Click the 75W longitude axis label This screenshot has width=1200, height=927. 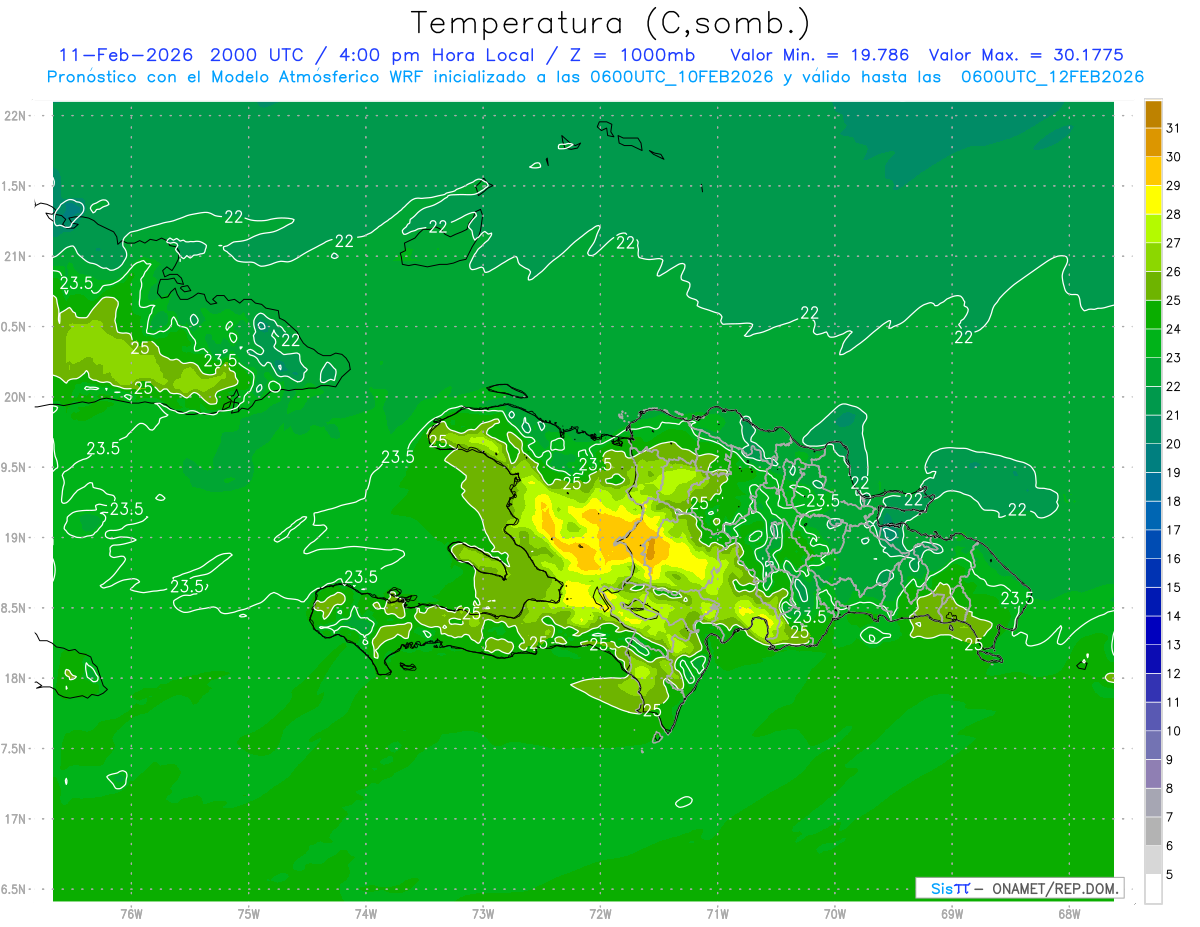point(249,914)
